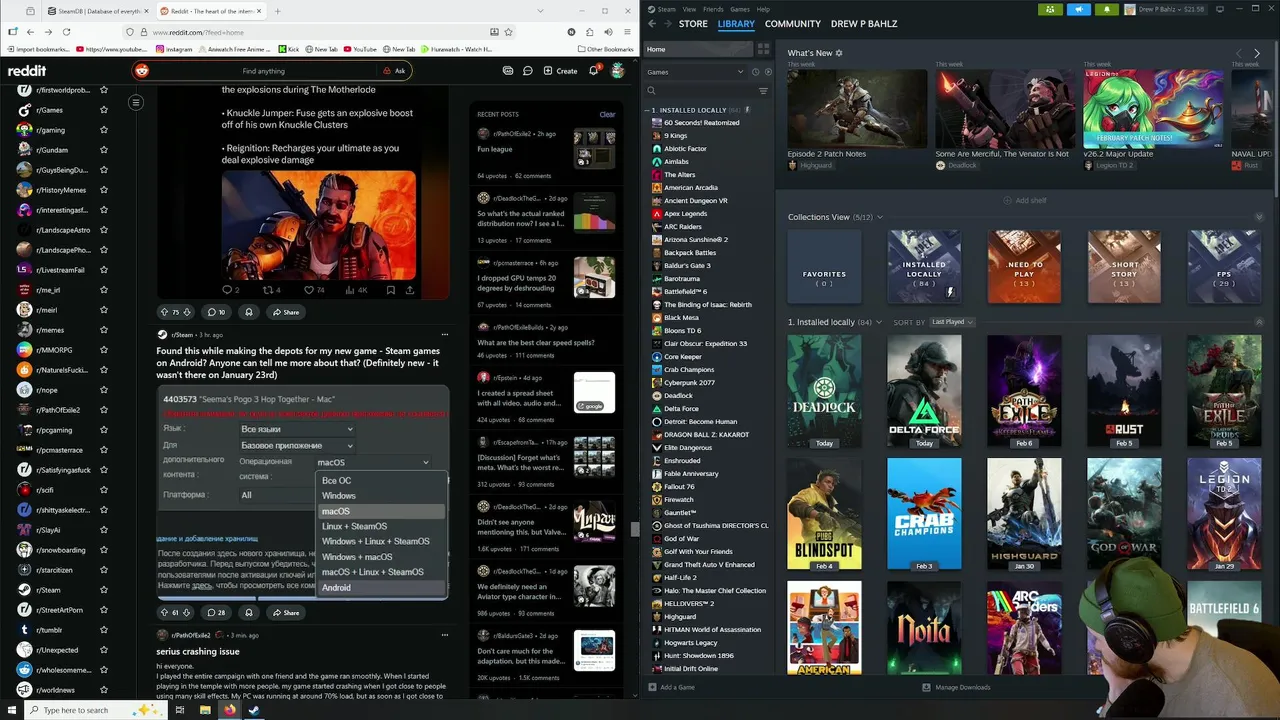The height and width of the screenshot is (720, 1280).
Task: Collapse Reddit sidebar with hamburger button
Action: (136, 102)
